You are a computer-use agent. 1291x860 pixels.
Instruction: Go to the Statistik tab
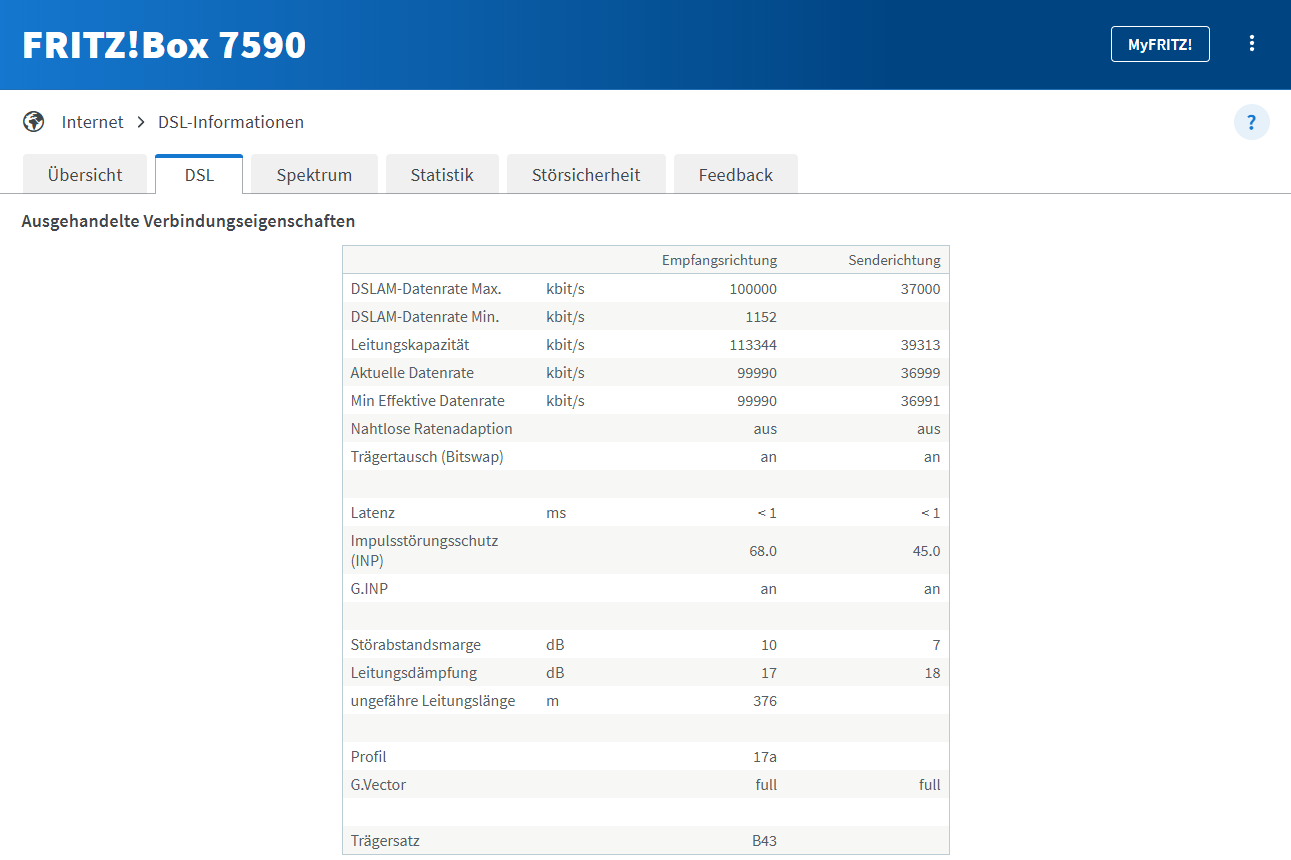442,175
